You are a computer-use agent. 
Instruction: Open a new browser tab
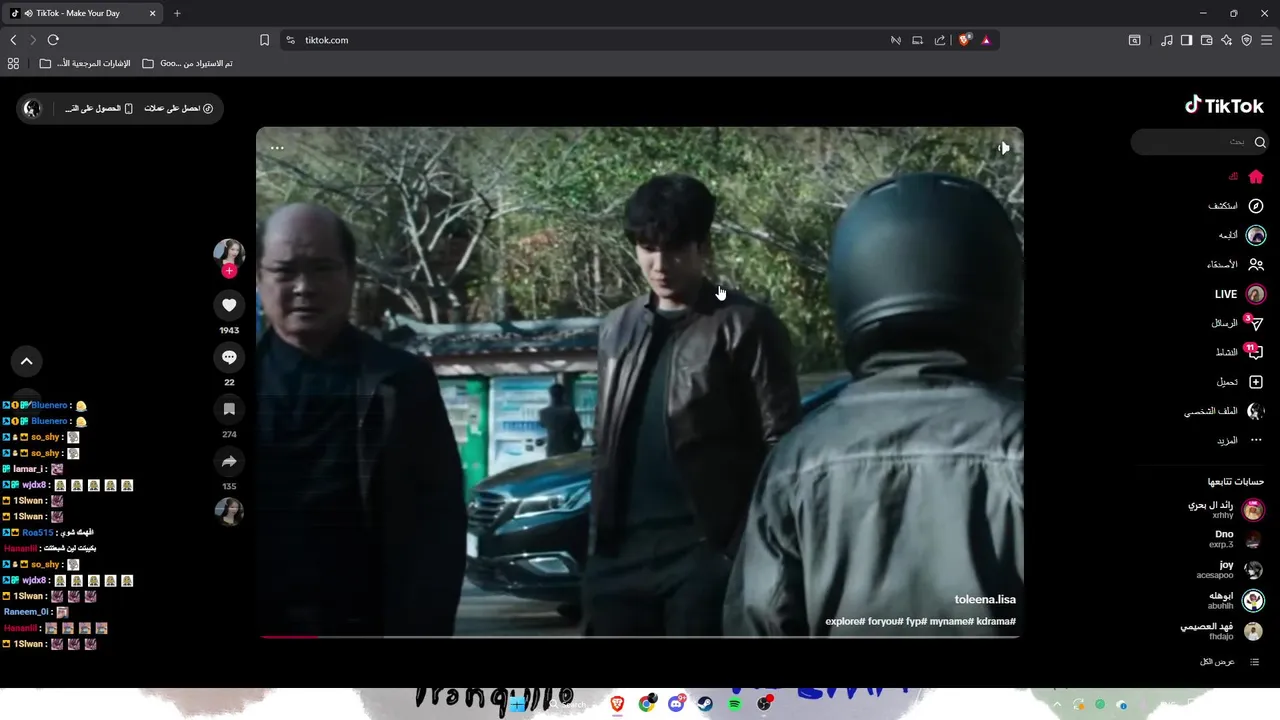(x=177, y=13)
